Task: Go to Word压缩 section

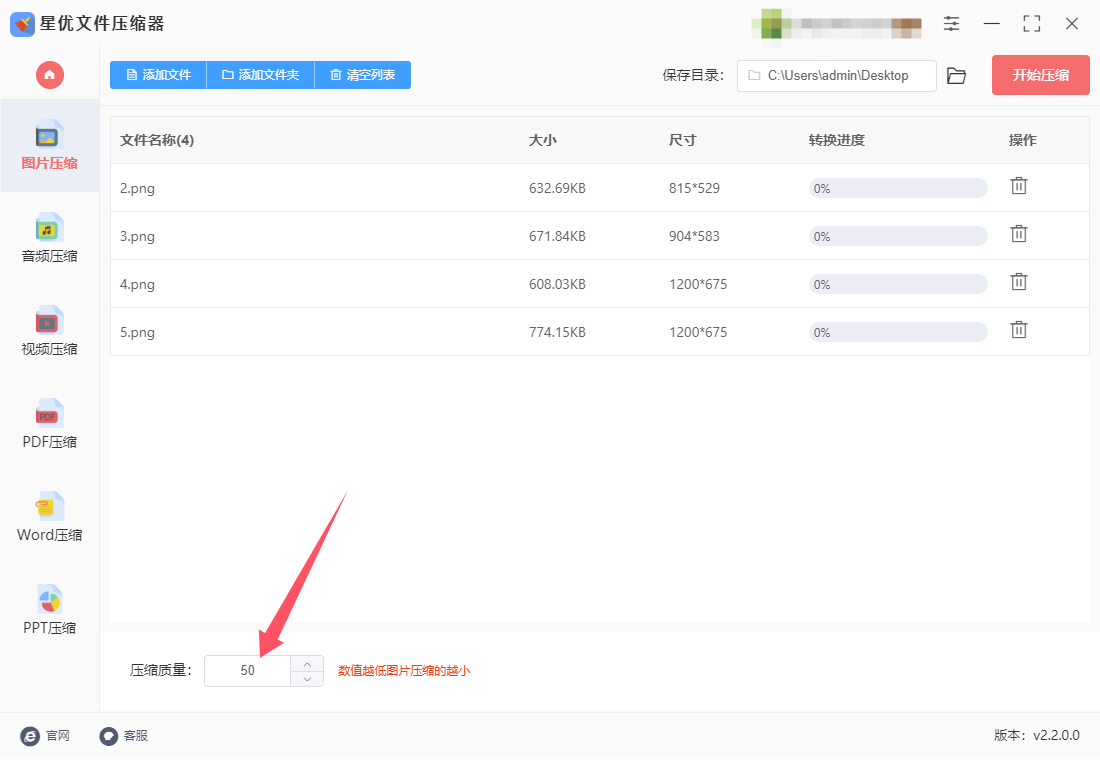Action: (49, 516)
